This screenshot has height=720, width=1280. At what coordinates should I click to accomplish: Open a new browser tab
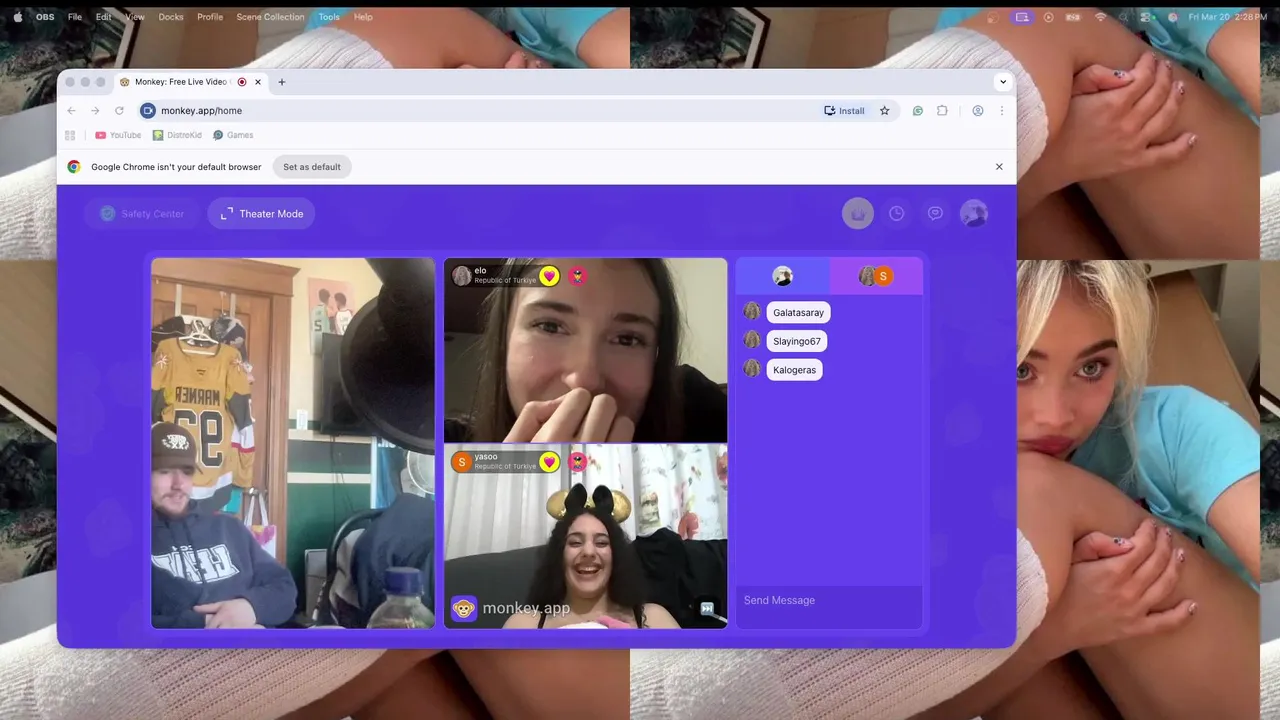(281, 82)
